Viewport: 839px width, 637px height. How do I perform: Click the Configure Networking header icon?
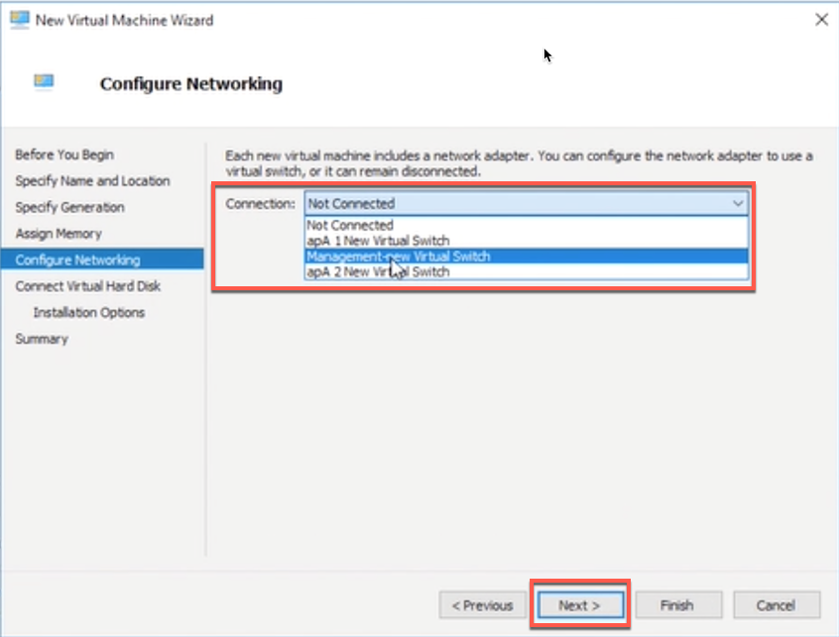[x=44, y=81]
